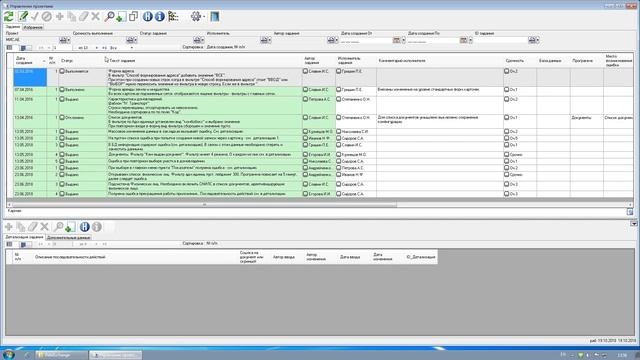Viewport: 640px width, 360px height.
Task: Open settings via the gear icon
Action: (x=196, y=16)
